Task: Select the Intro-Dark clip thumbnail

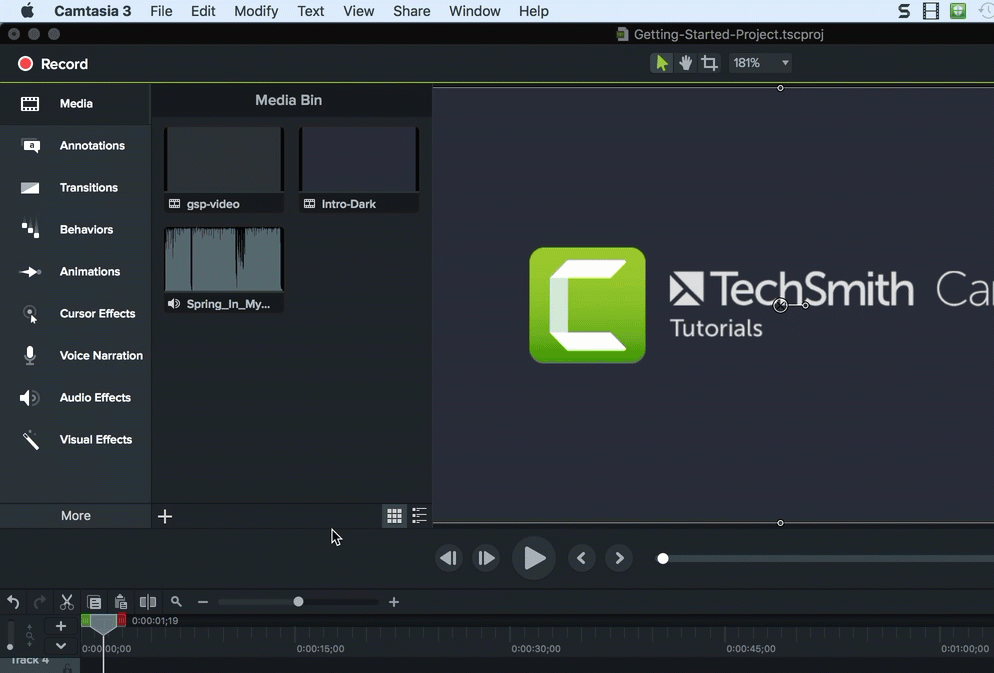Action: [359, 169]
